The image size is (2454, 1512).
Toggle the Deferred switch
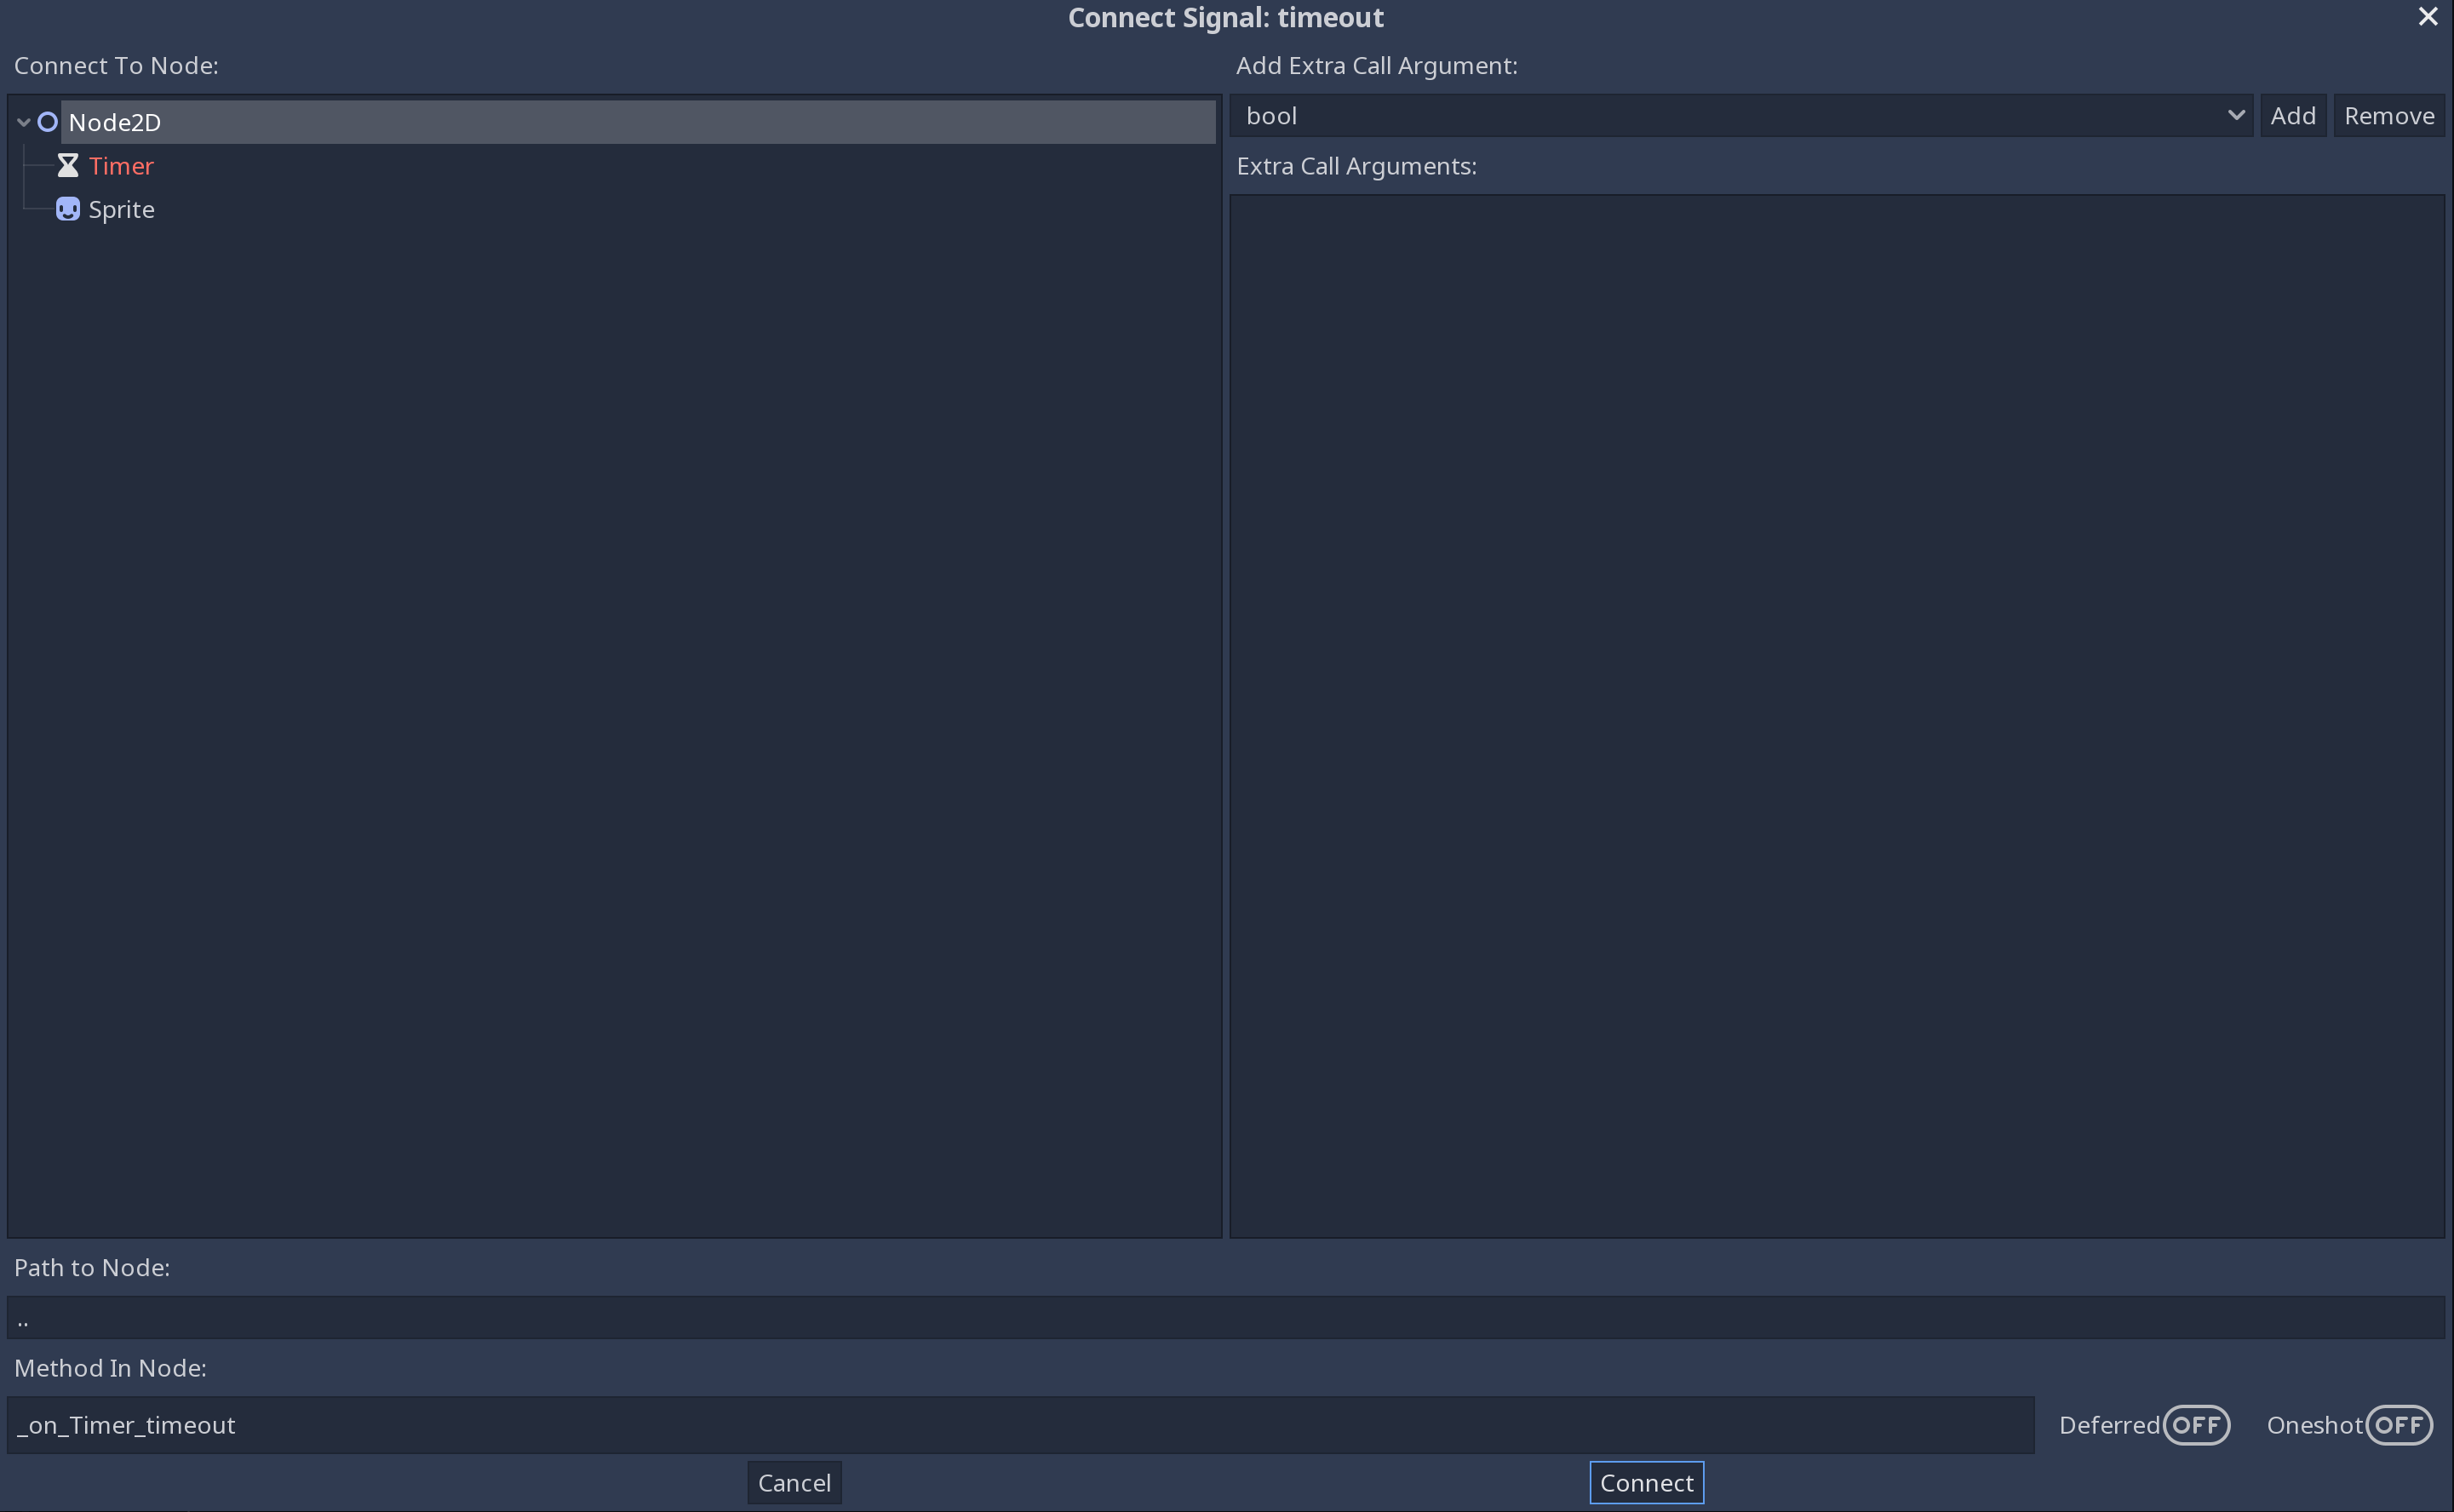pos(2195,1424)
